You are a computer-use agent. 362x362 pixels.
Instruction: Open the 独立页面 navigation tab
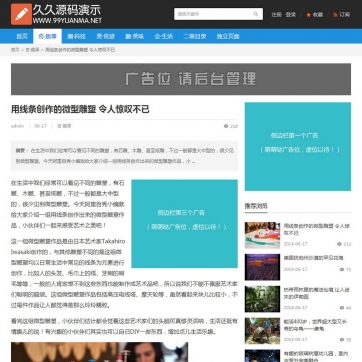pos(228,36)
